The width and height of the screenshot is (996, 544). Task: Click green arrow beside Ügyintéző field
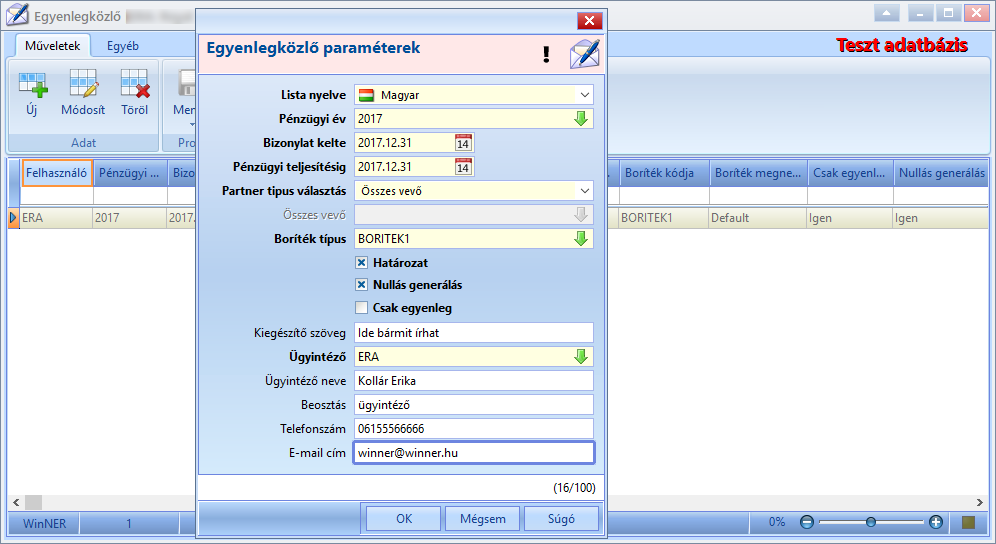click(581, 357)
